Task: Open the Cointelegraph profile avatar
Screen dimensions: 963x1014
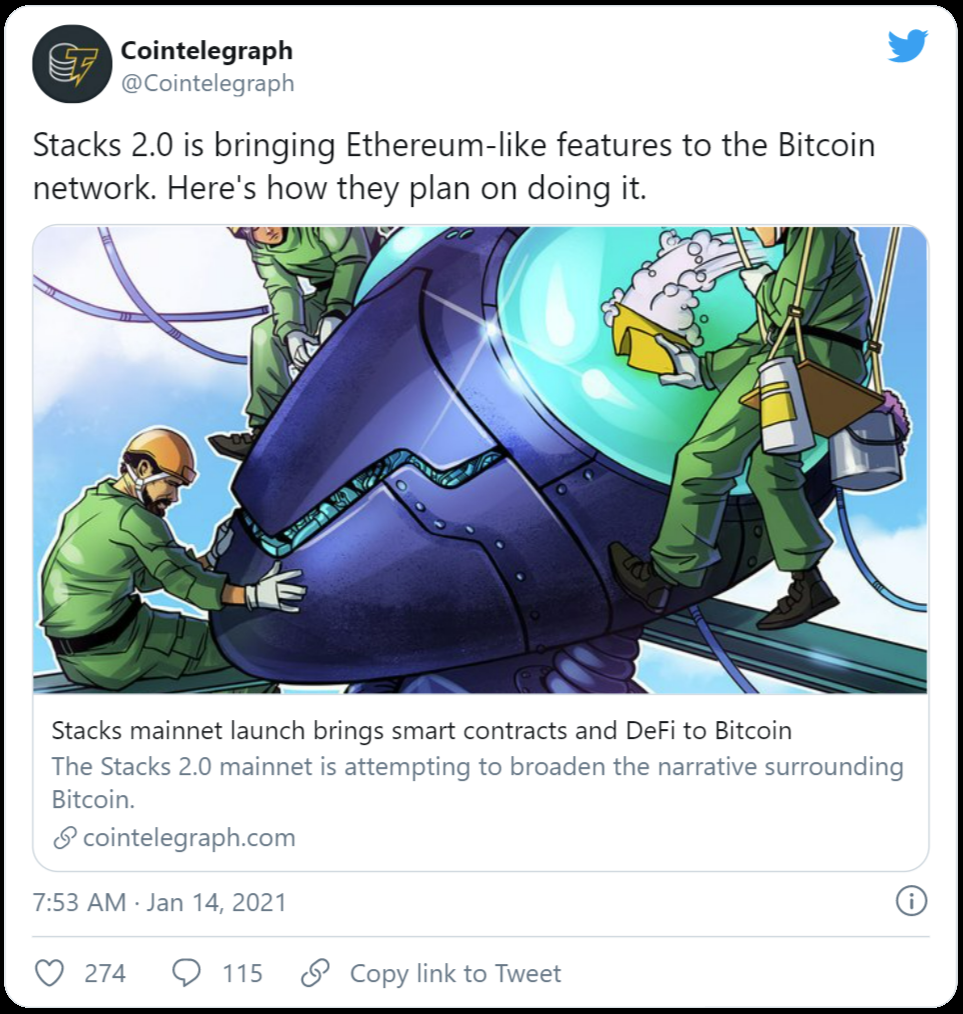Action: tap(72, 64)
